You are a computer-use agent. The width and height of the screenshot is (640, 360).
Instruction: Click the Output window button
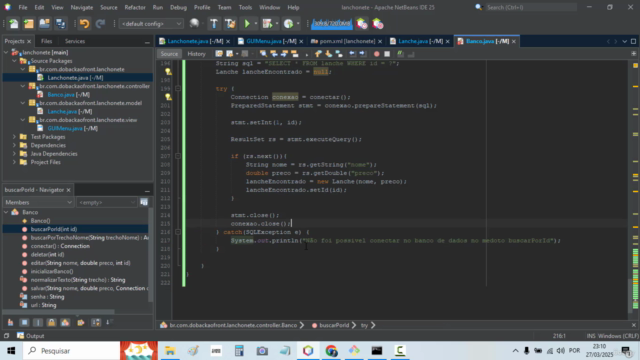[x=31, y=336]
